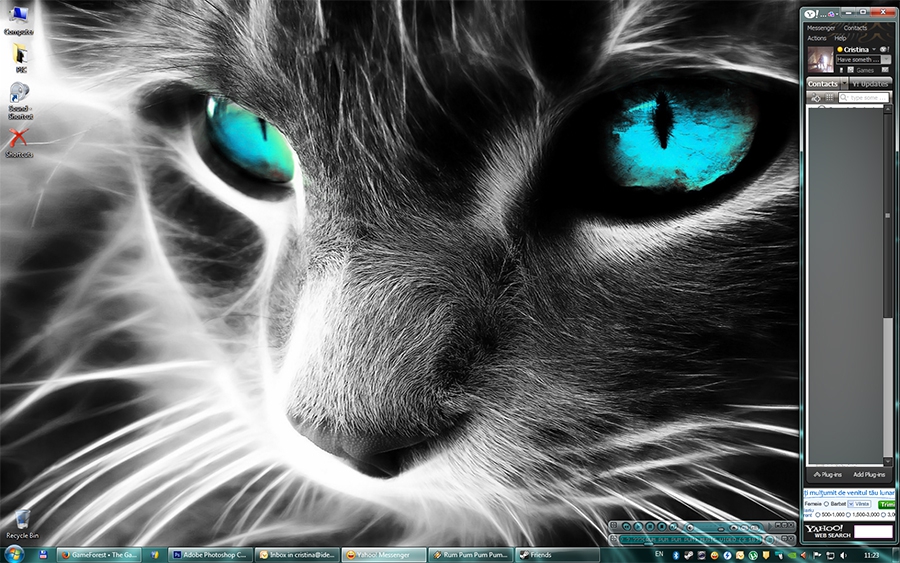The height and width of the screenshot is (563, 900).
Task: Switch to Adobe Photoshop taskbar button
Action: (x=210, y=555)
